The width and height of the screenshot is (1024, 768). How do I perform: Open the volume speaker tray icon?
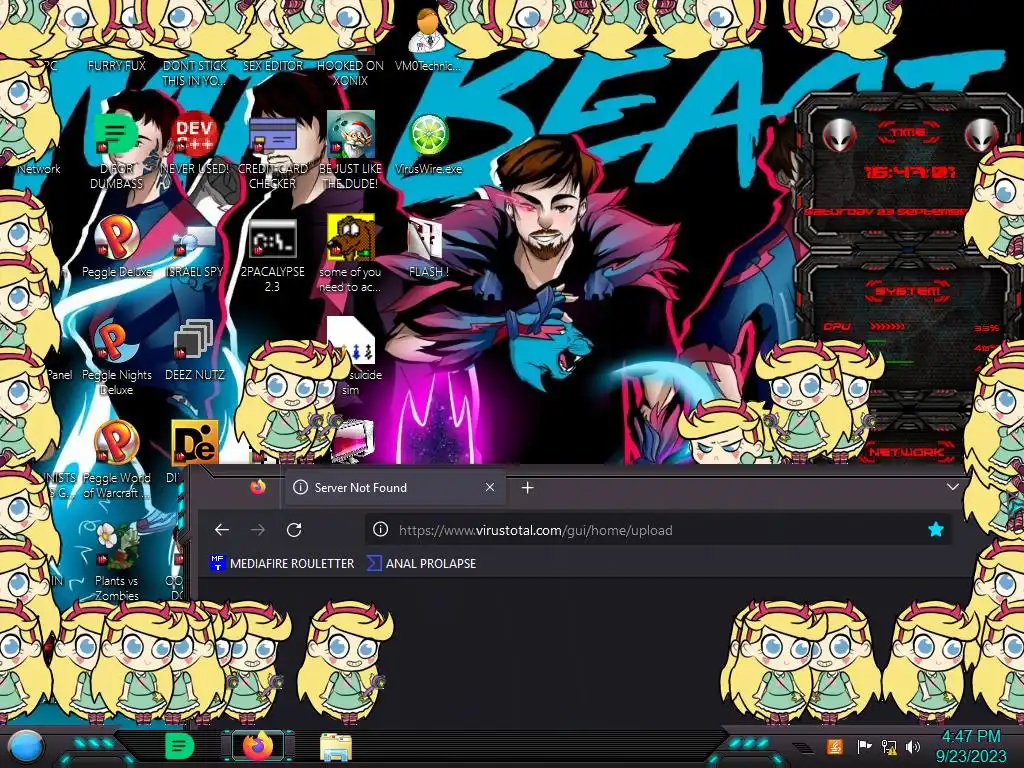pyautogui.click(x=914, y=746)
